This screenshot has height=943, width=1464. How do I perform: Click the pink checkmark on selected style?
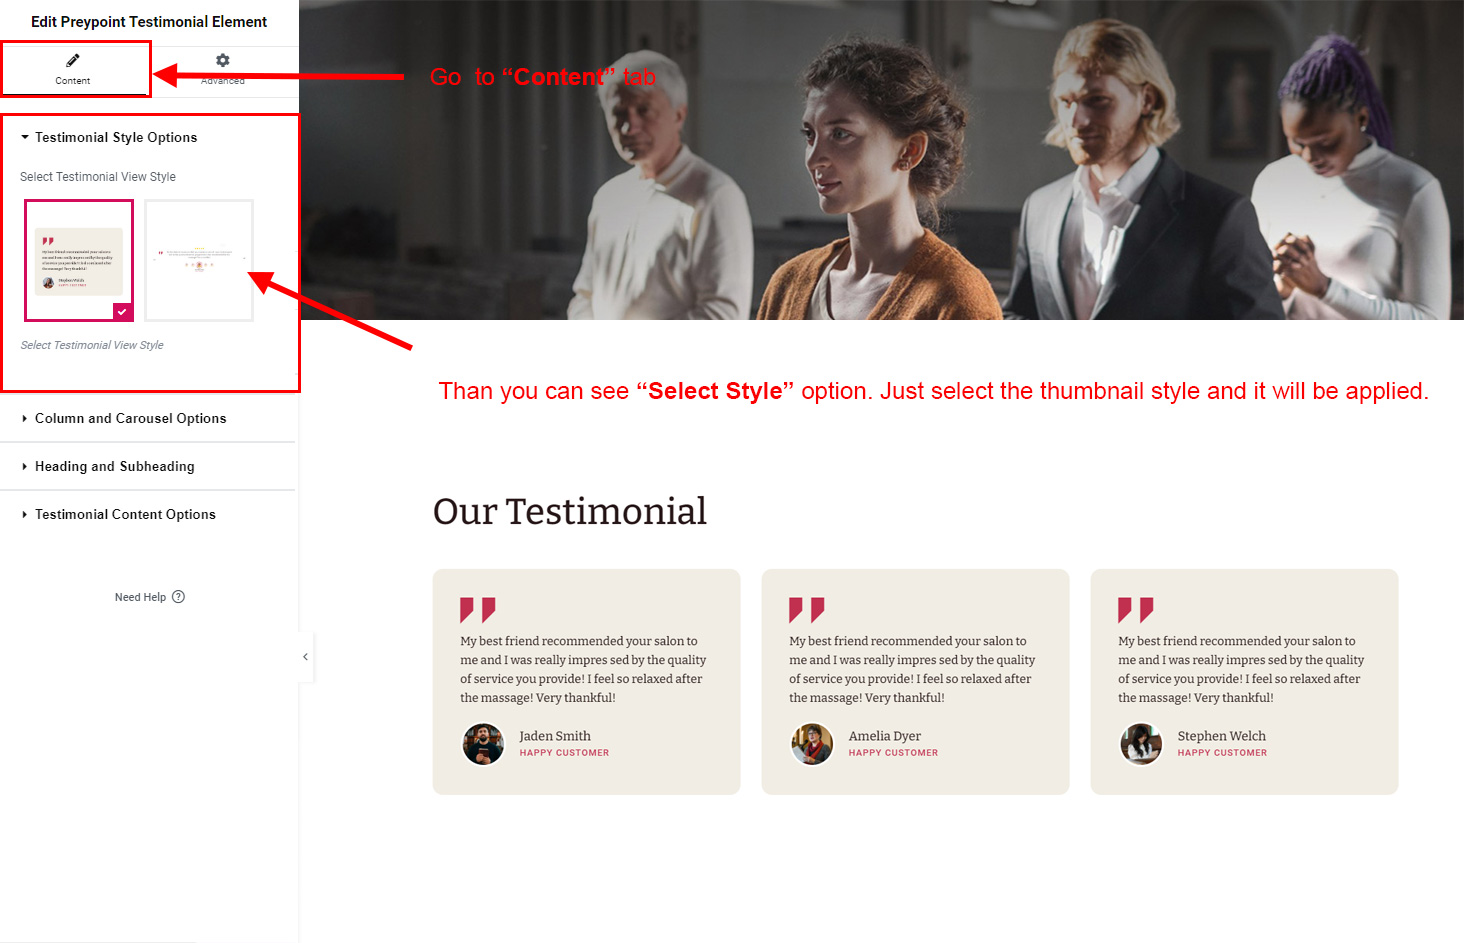point(122,312)
